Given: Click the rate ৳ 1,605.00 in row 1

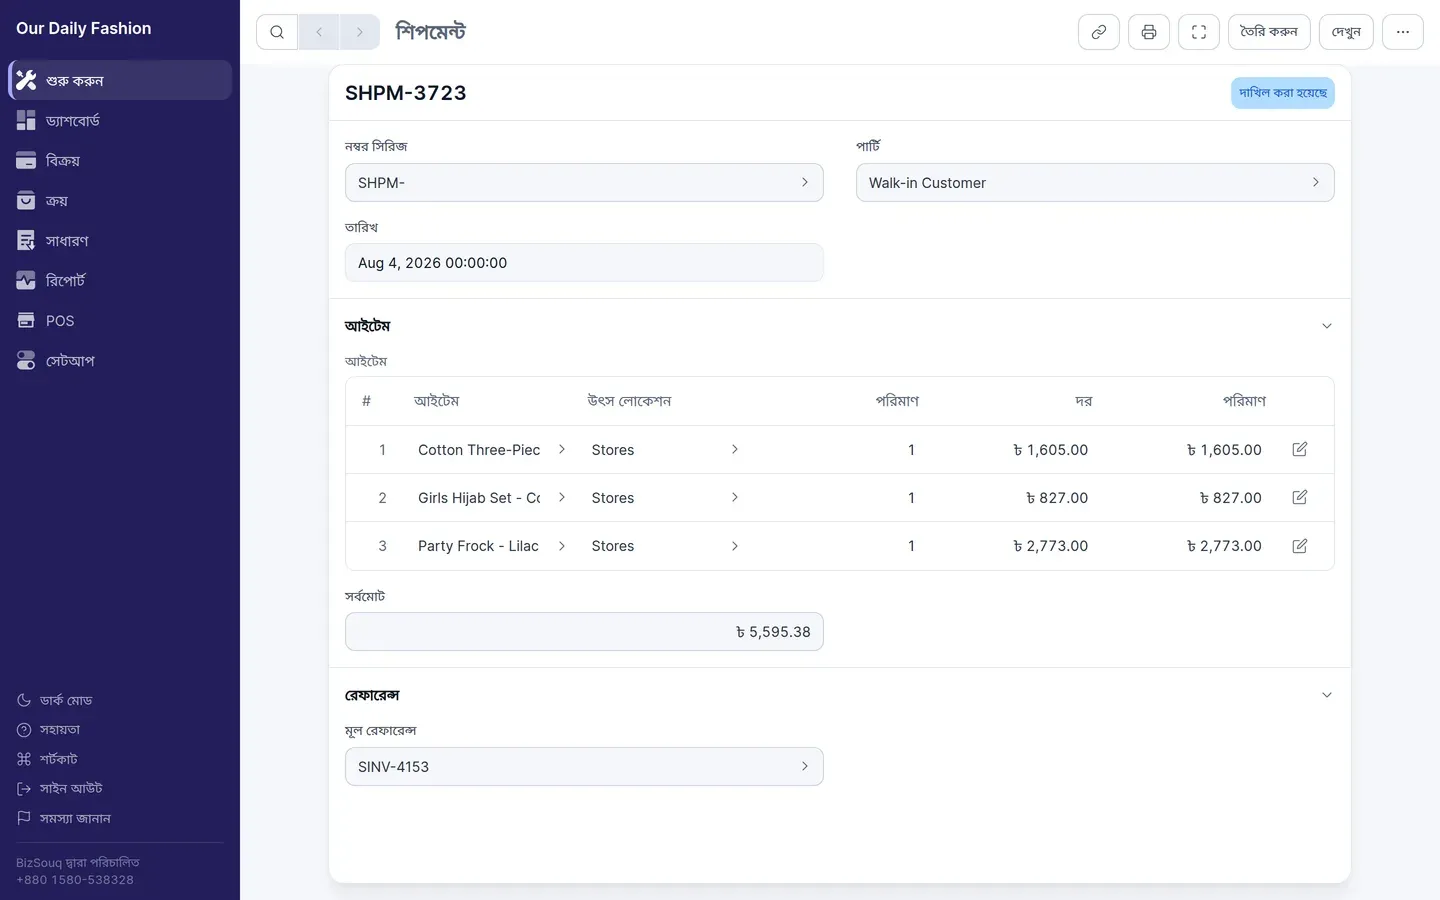Looking at the screenshot, I should click(x=1050, y=450).
